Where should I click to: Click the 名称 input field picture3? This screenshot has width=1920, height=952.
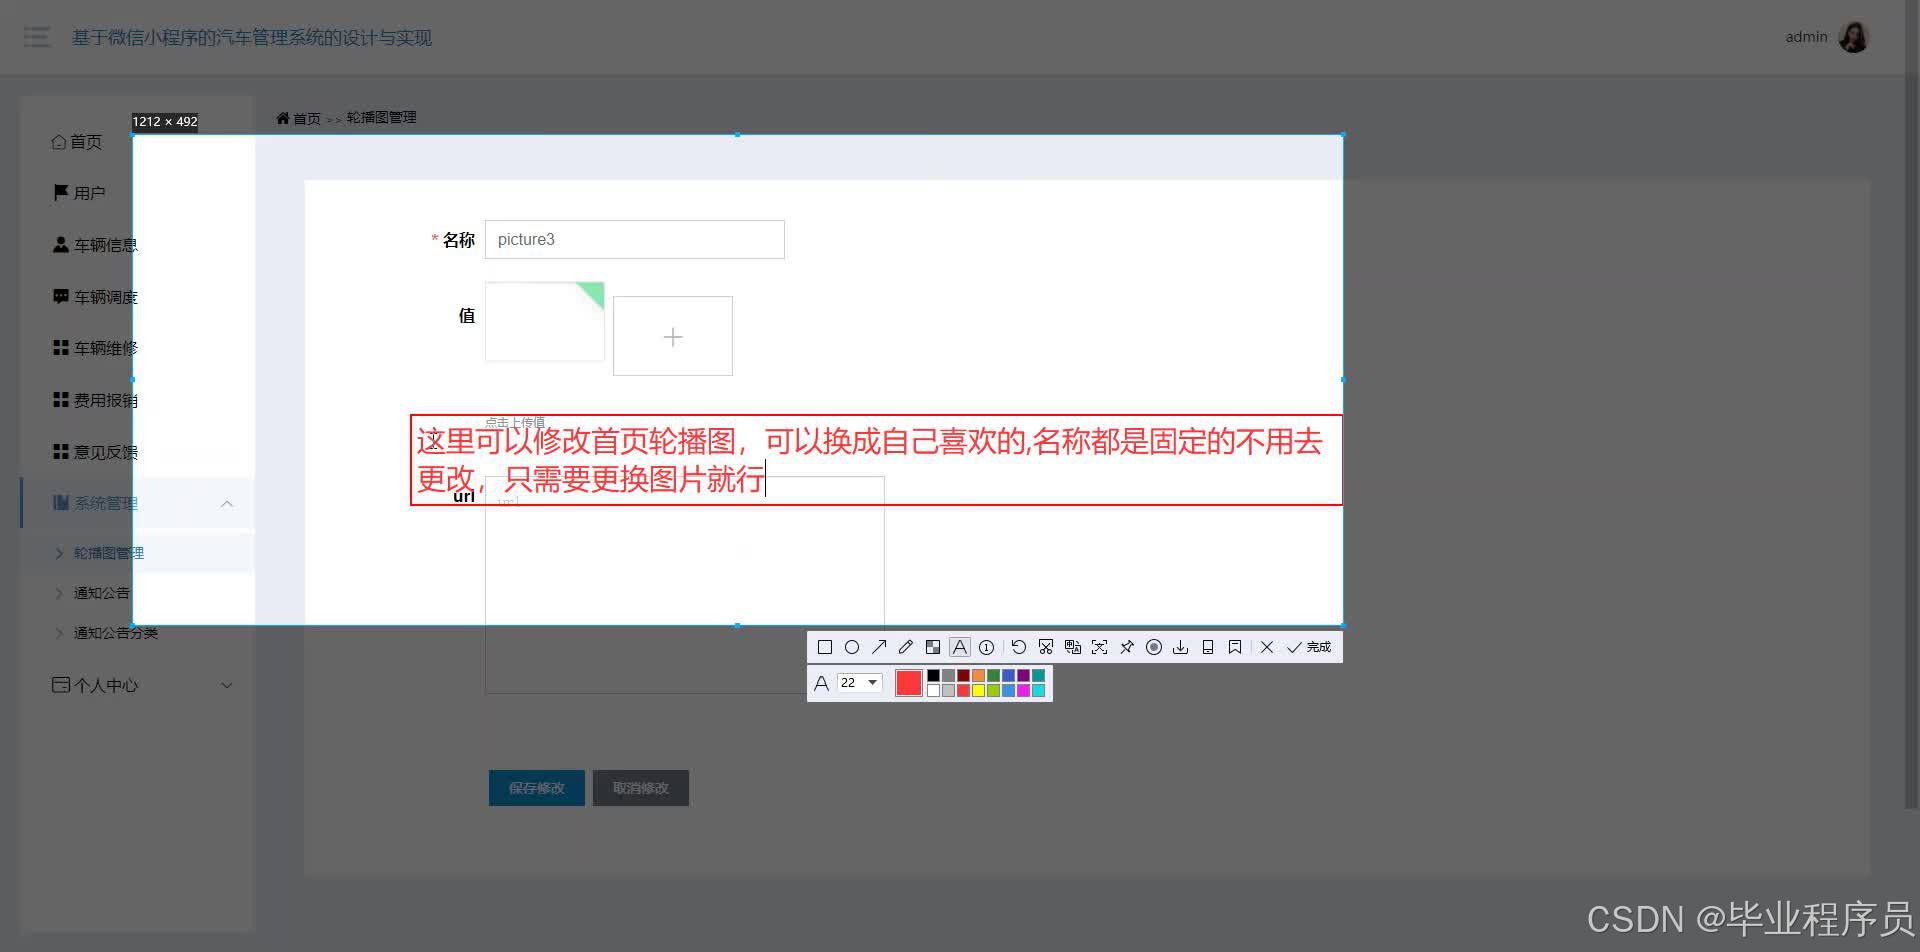tap(635, 239)
